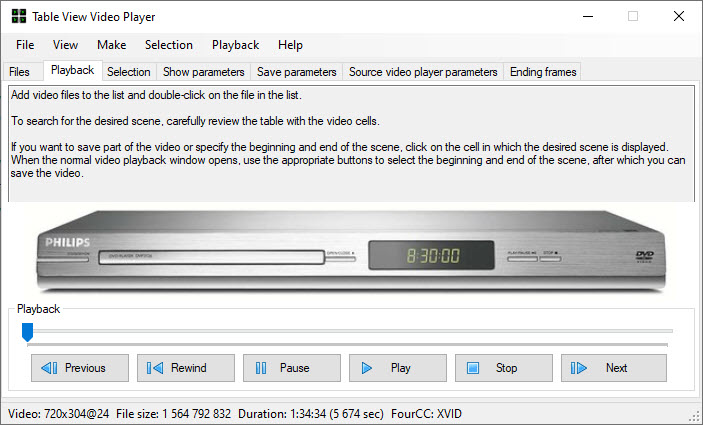The width and height of the screenshot is (703, 425).
Task: Click the 'Duration: 1:34:34 (5 674 sec)' status entry
Action: coord(311,414)
